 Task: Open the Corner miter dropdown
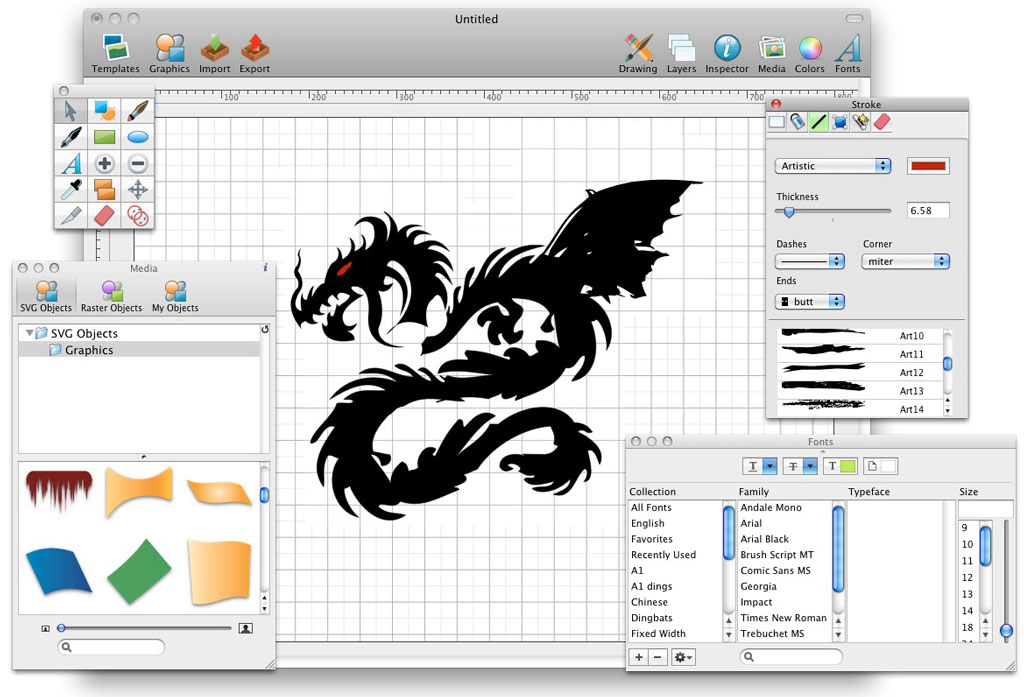tap(905, 261)
